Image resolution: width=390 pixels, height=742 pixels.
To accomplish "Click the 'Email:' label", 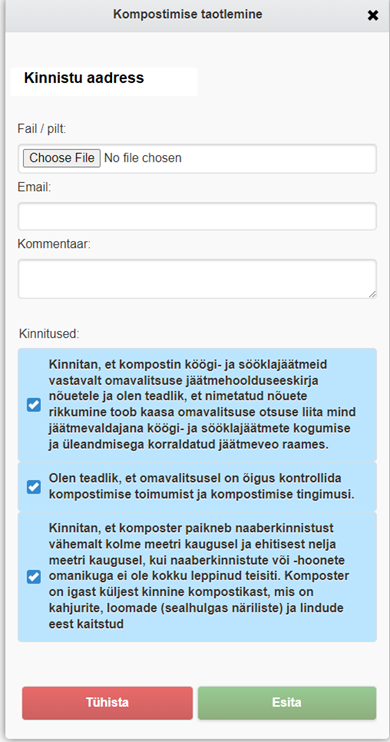I will [34, 187].
